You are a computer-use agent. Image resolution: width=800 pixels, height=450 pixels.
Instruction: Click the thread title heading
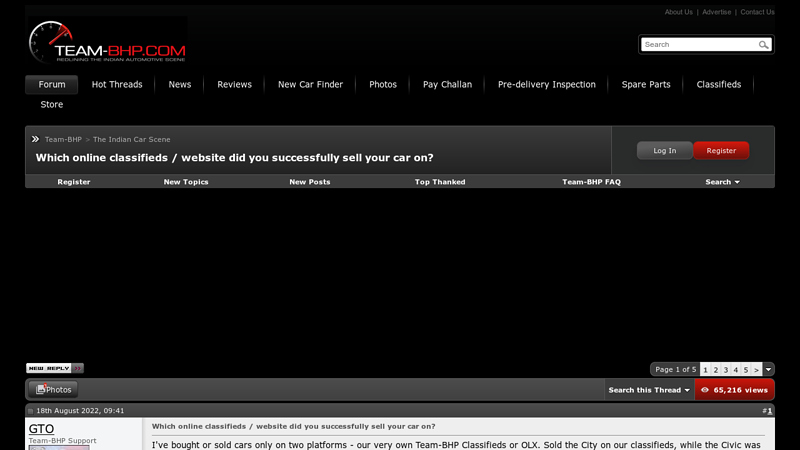coord(234,158)
